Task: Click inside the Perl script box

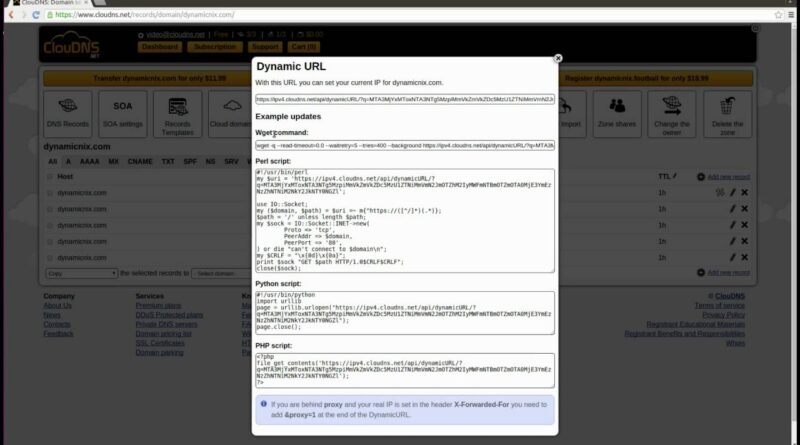Action: tap(405, 220)
